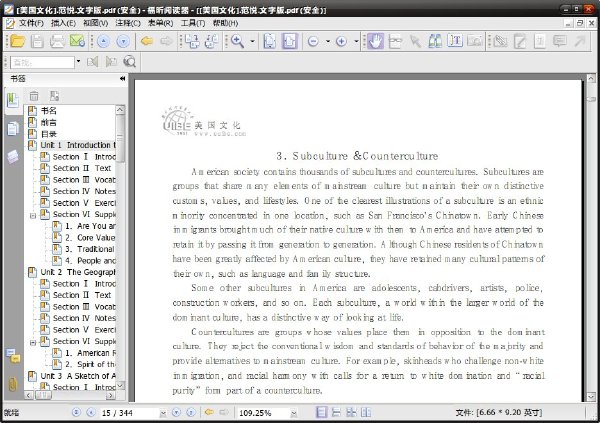This screenshot has width=600, height=423.
Task: Click the grey next view arrow in toolbar
Action: click(x=166, y=41)
